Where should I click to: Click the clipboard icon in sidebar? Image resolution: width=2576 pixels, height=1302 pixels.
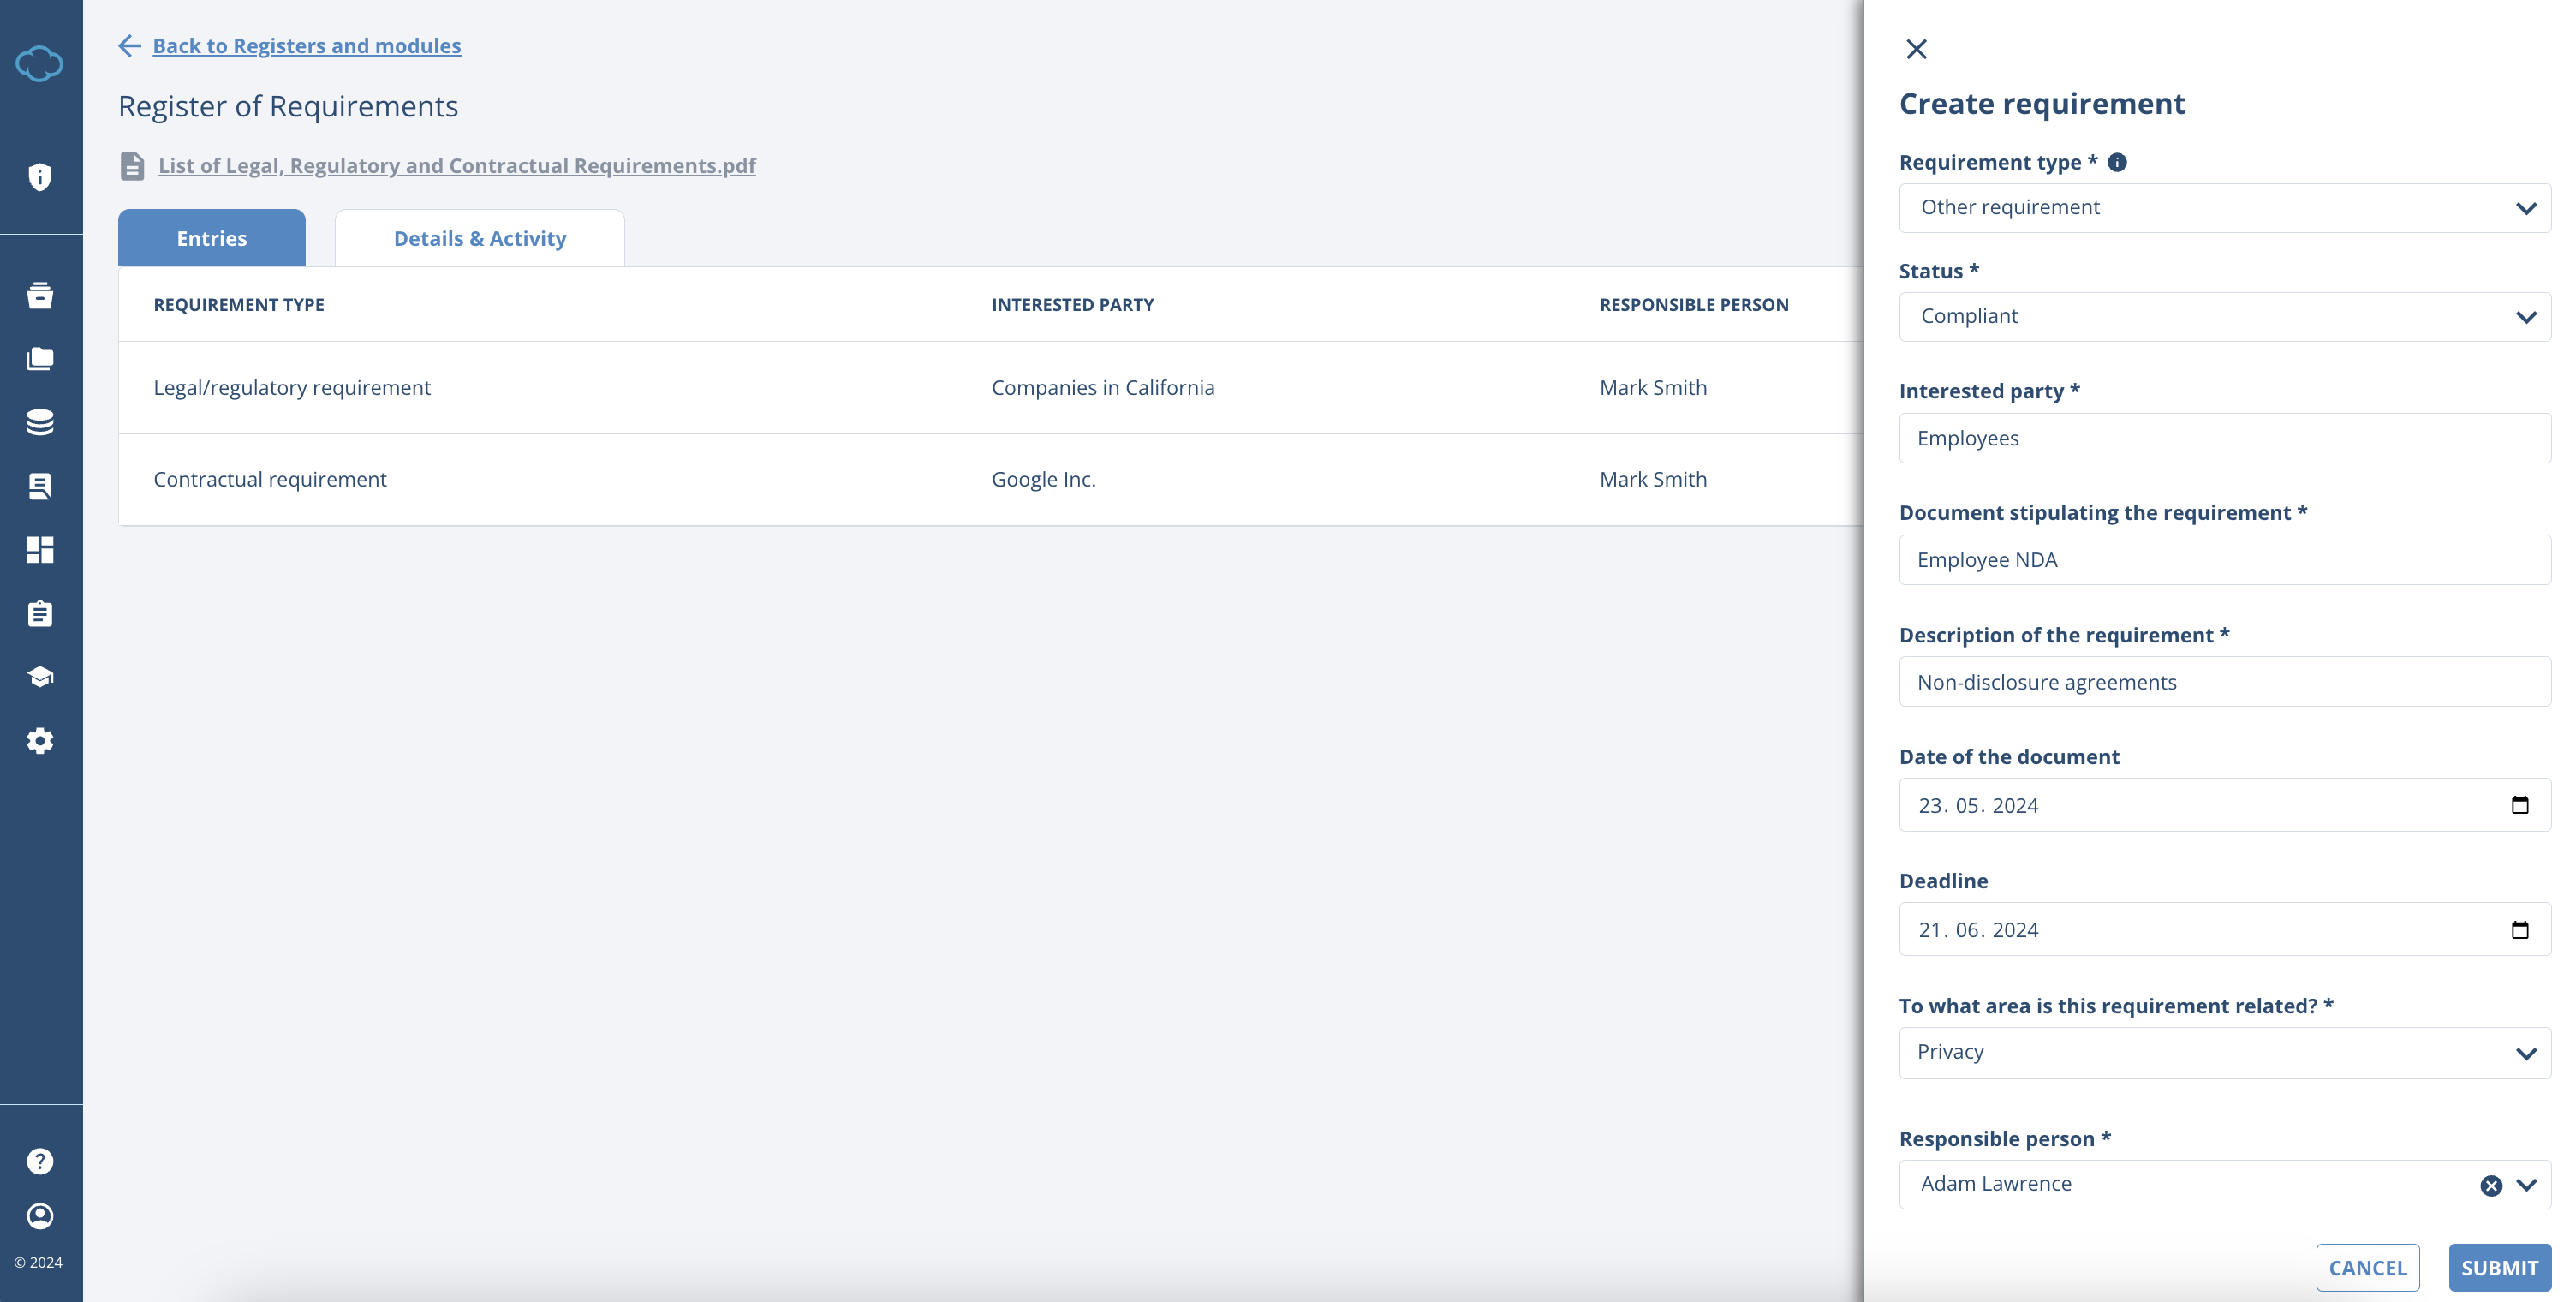click(40, 614)
